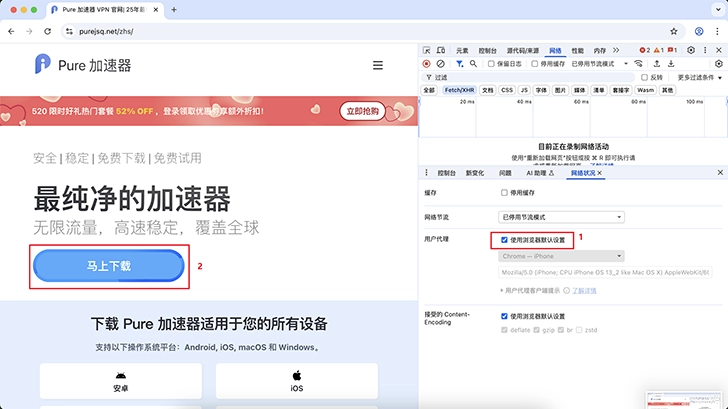Open Chrome profile avatar

(699, 32)
